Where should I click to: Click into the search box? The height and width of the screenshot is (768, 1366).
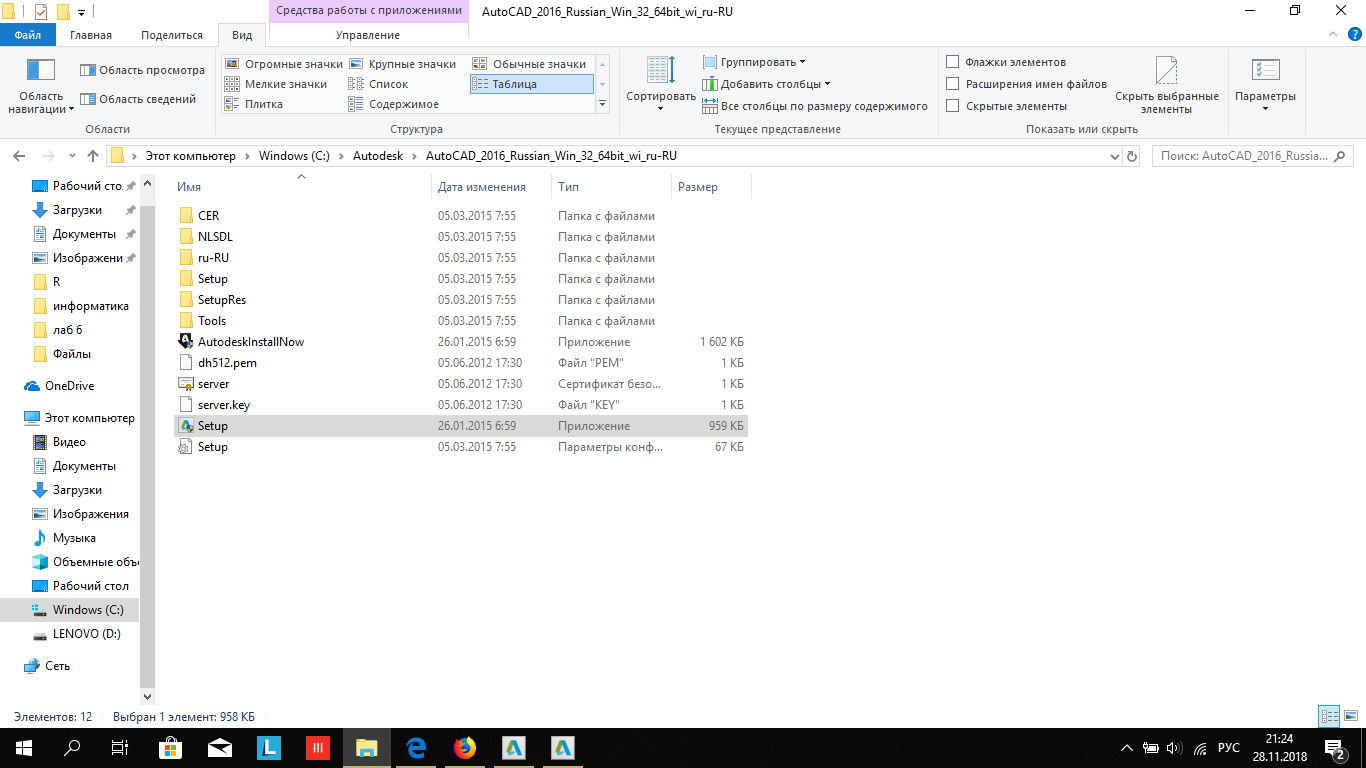click(1253, 156)
